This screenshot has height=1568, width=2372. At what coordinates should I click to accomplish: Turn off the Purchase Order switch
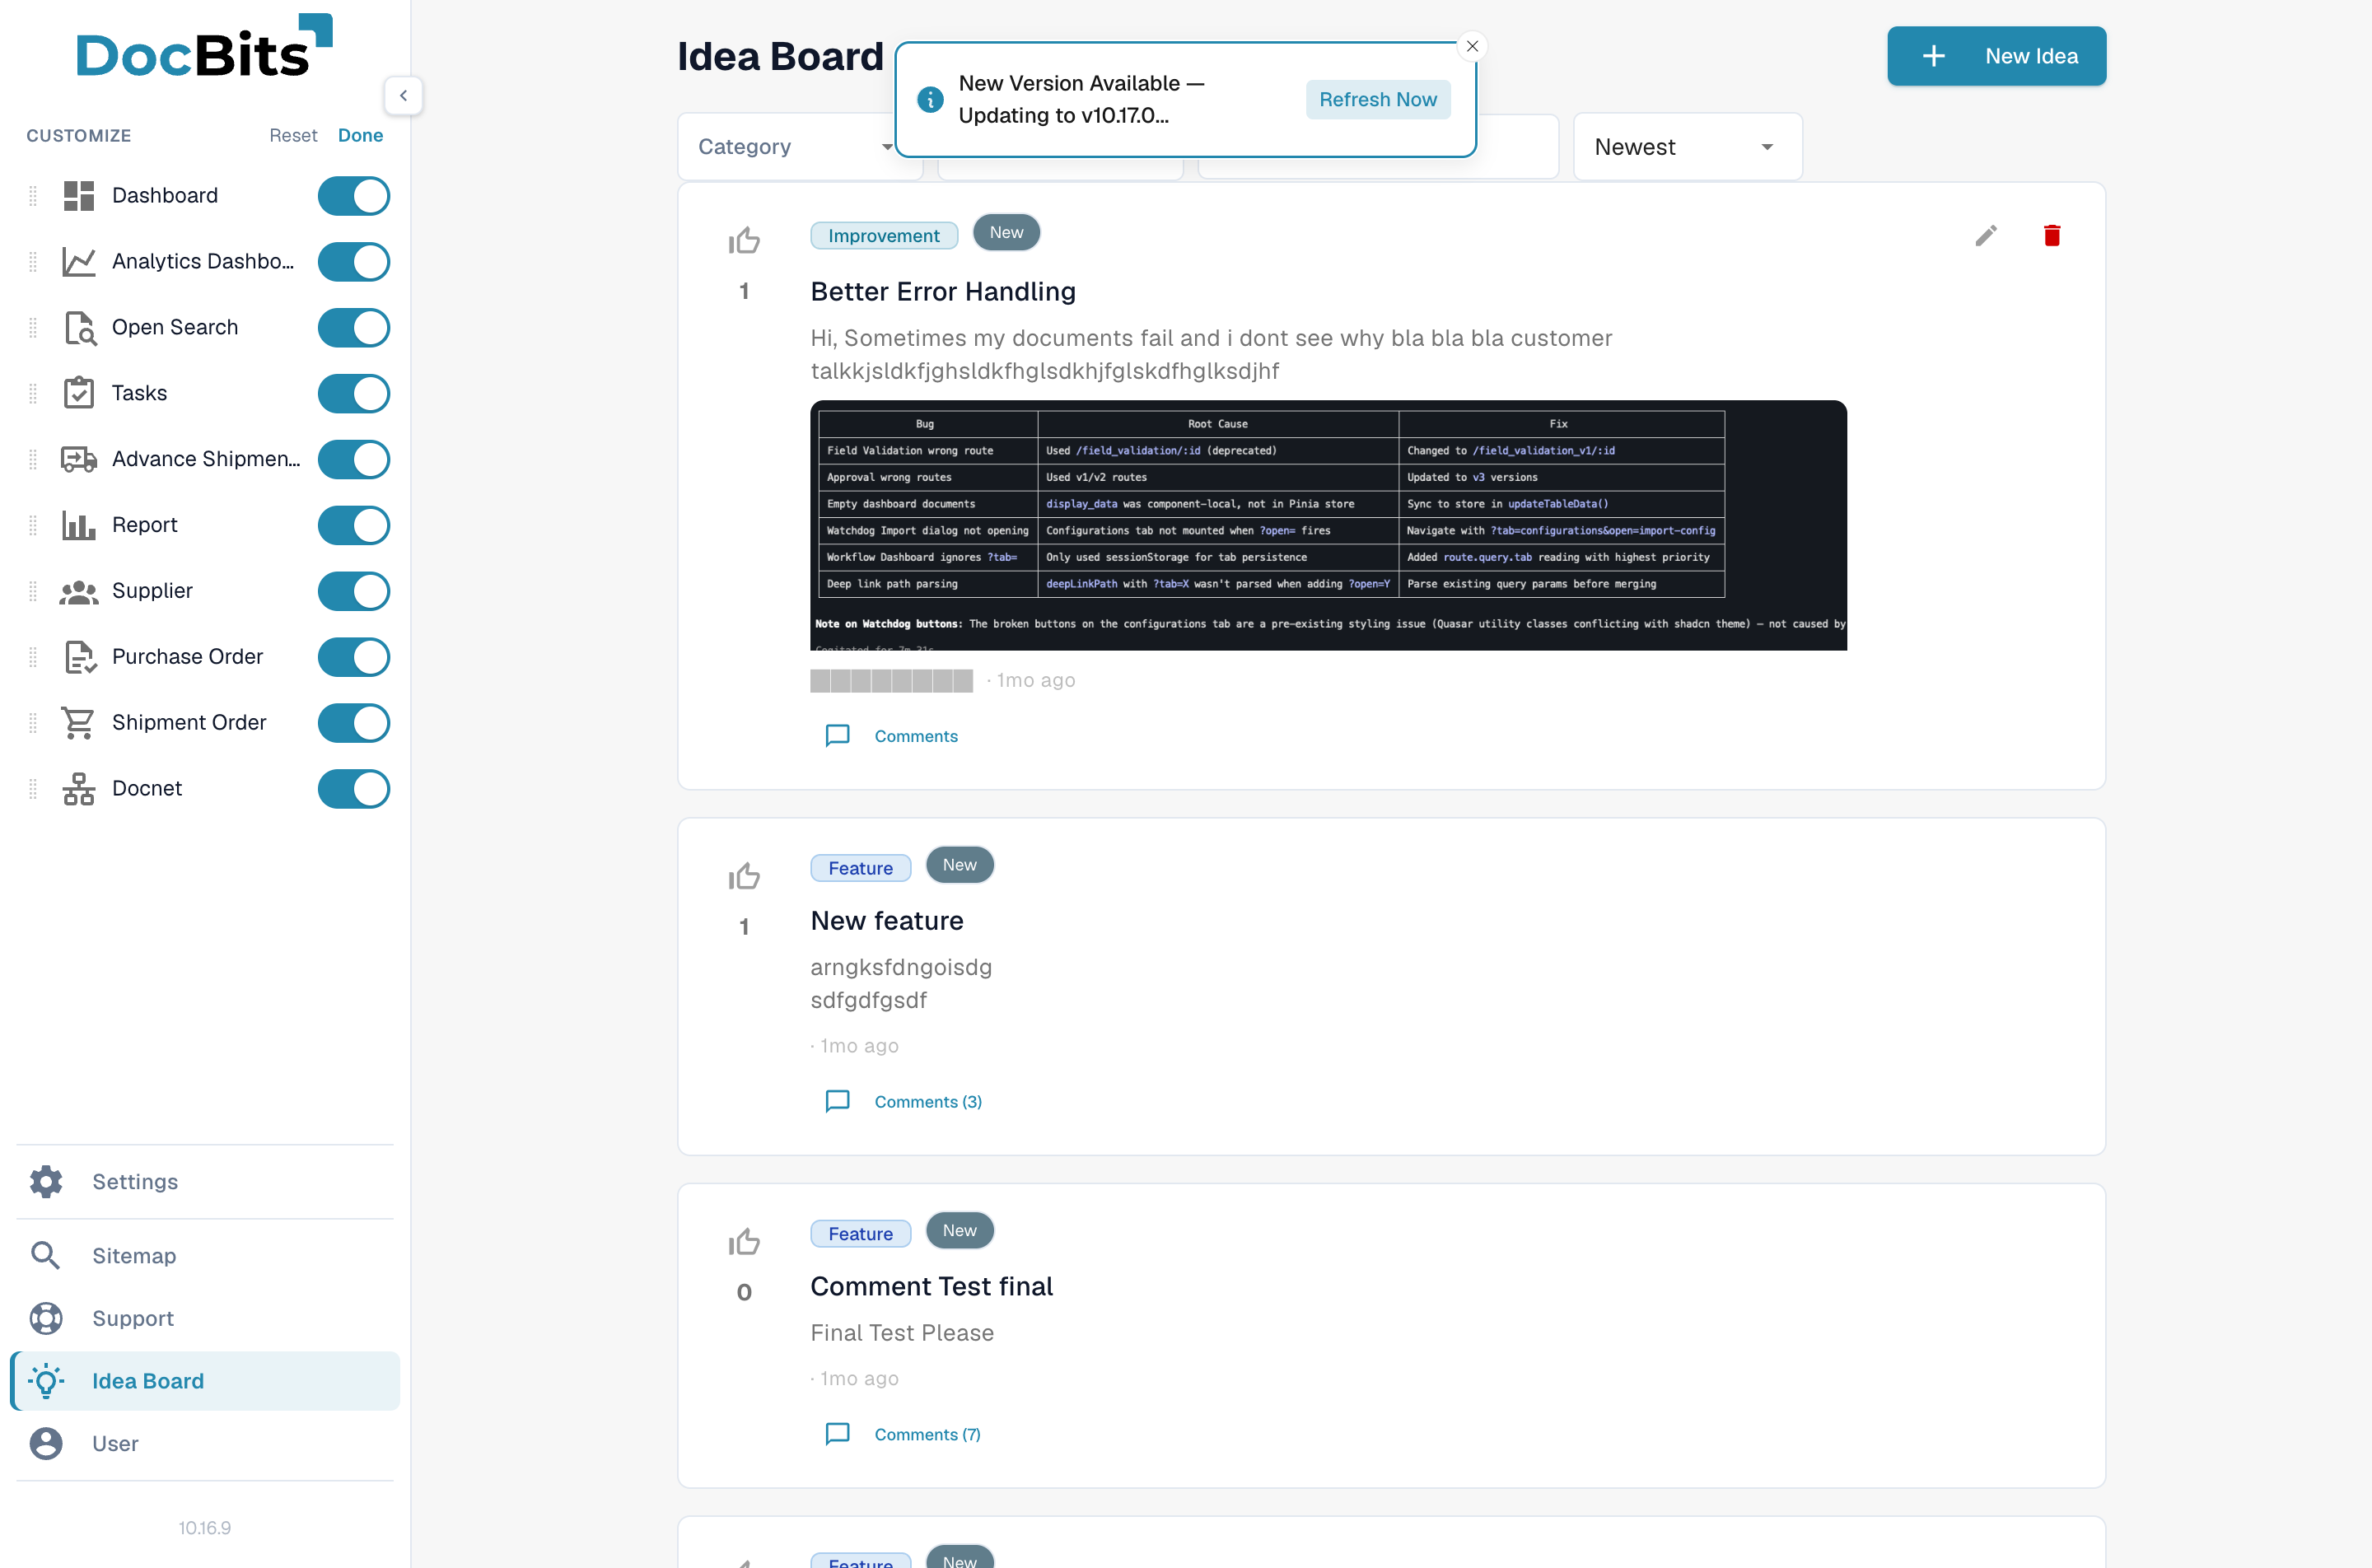tap(354, 657)
